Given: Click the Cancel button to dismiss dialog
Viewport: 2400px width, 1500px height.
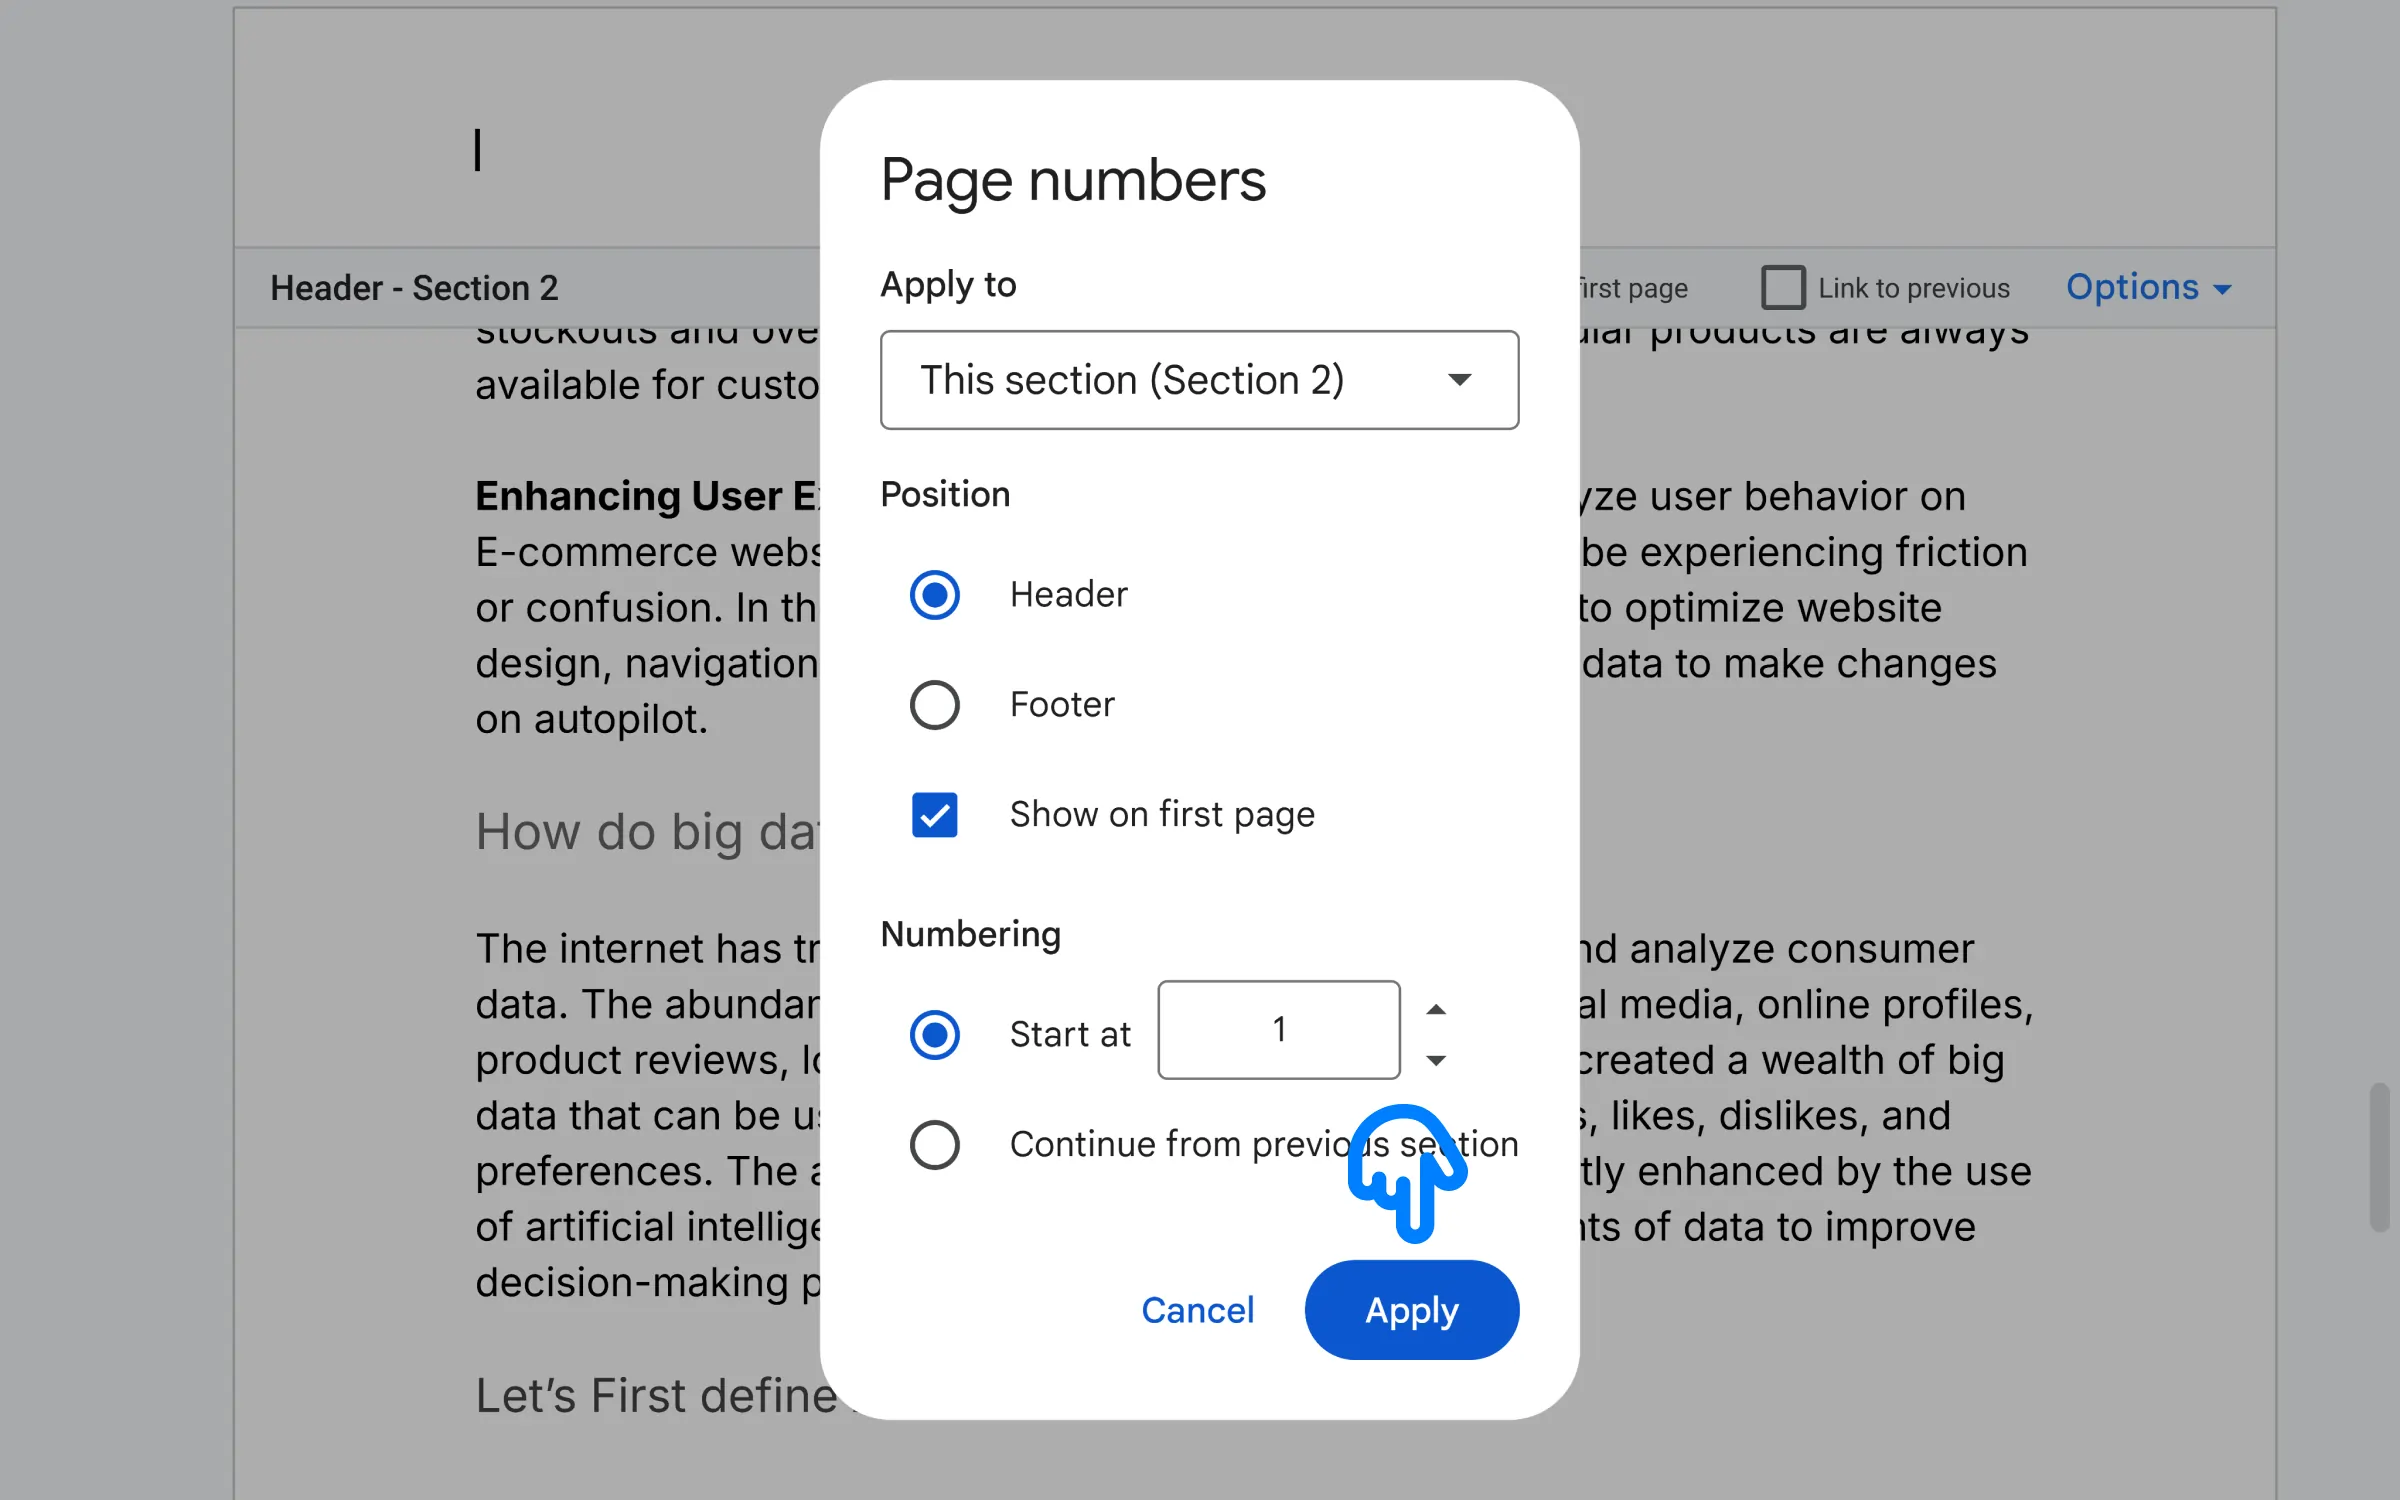Looking at the screenshot, I should (x=1197, y=1310).
